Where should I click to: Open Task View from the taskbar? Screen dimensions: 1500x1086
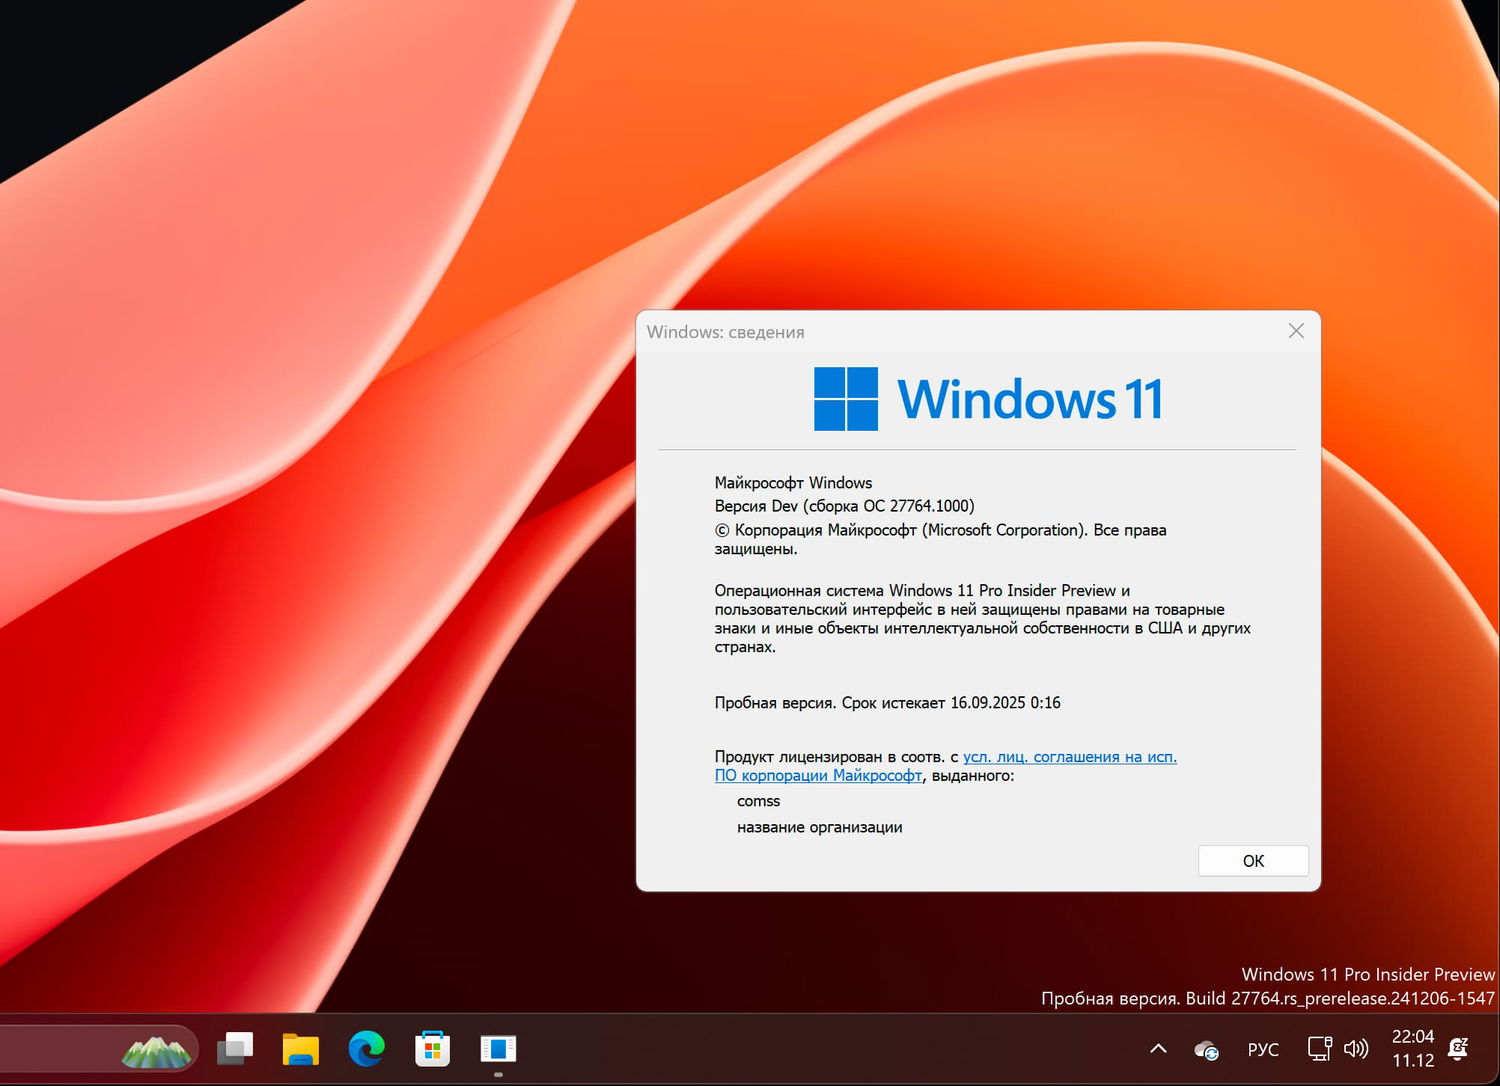pyautogui.click(x=235, y=1049)
